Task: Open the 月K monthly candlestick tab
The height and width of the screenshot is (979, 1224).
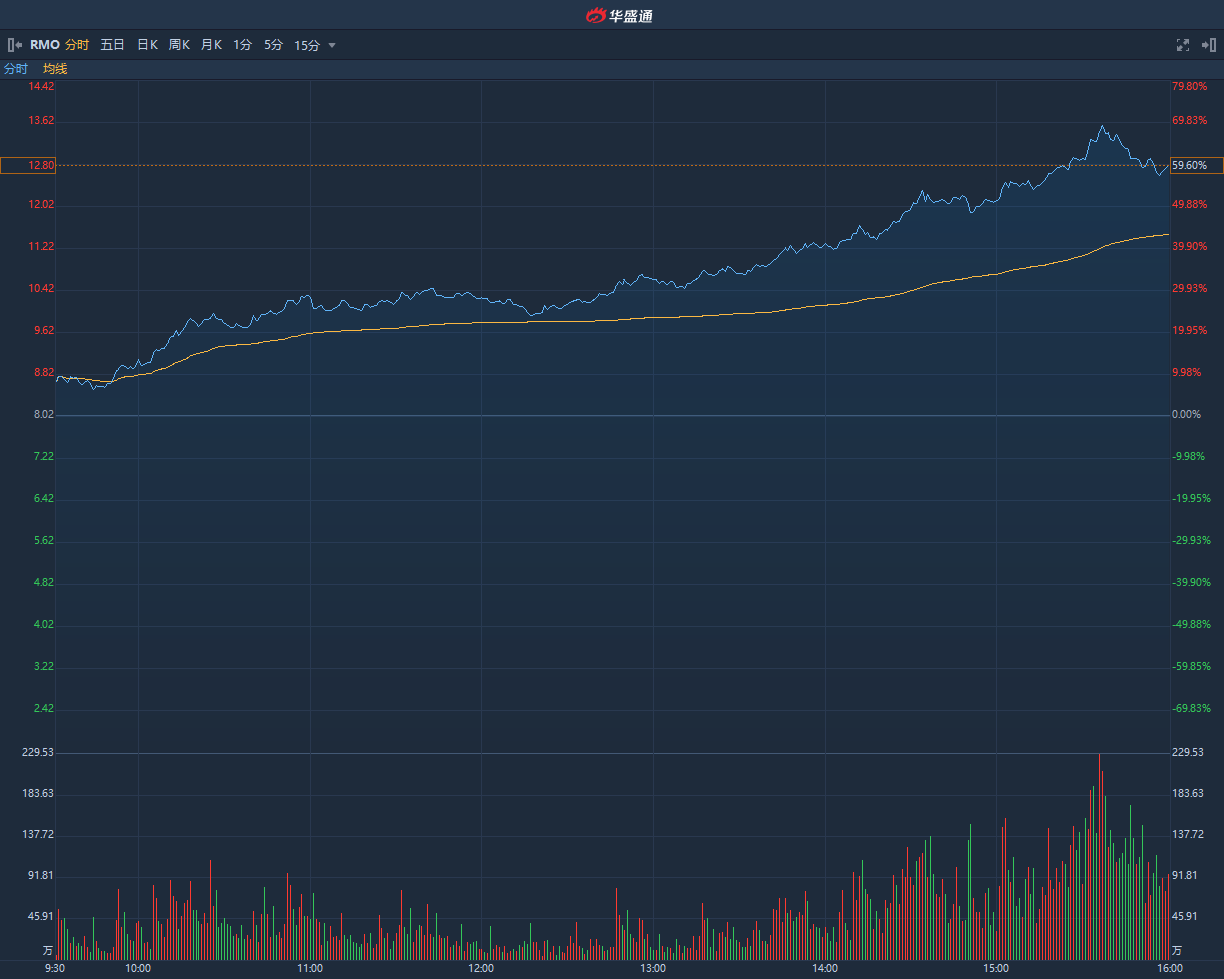Action: [x=211, y=45]
